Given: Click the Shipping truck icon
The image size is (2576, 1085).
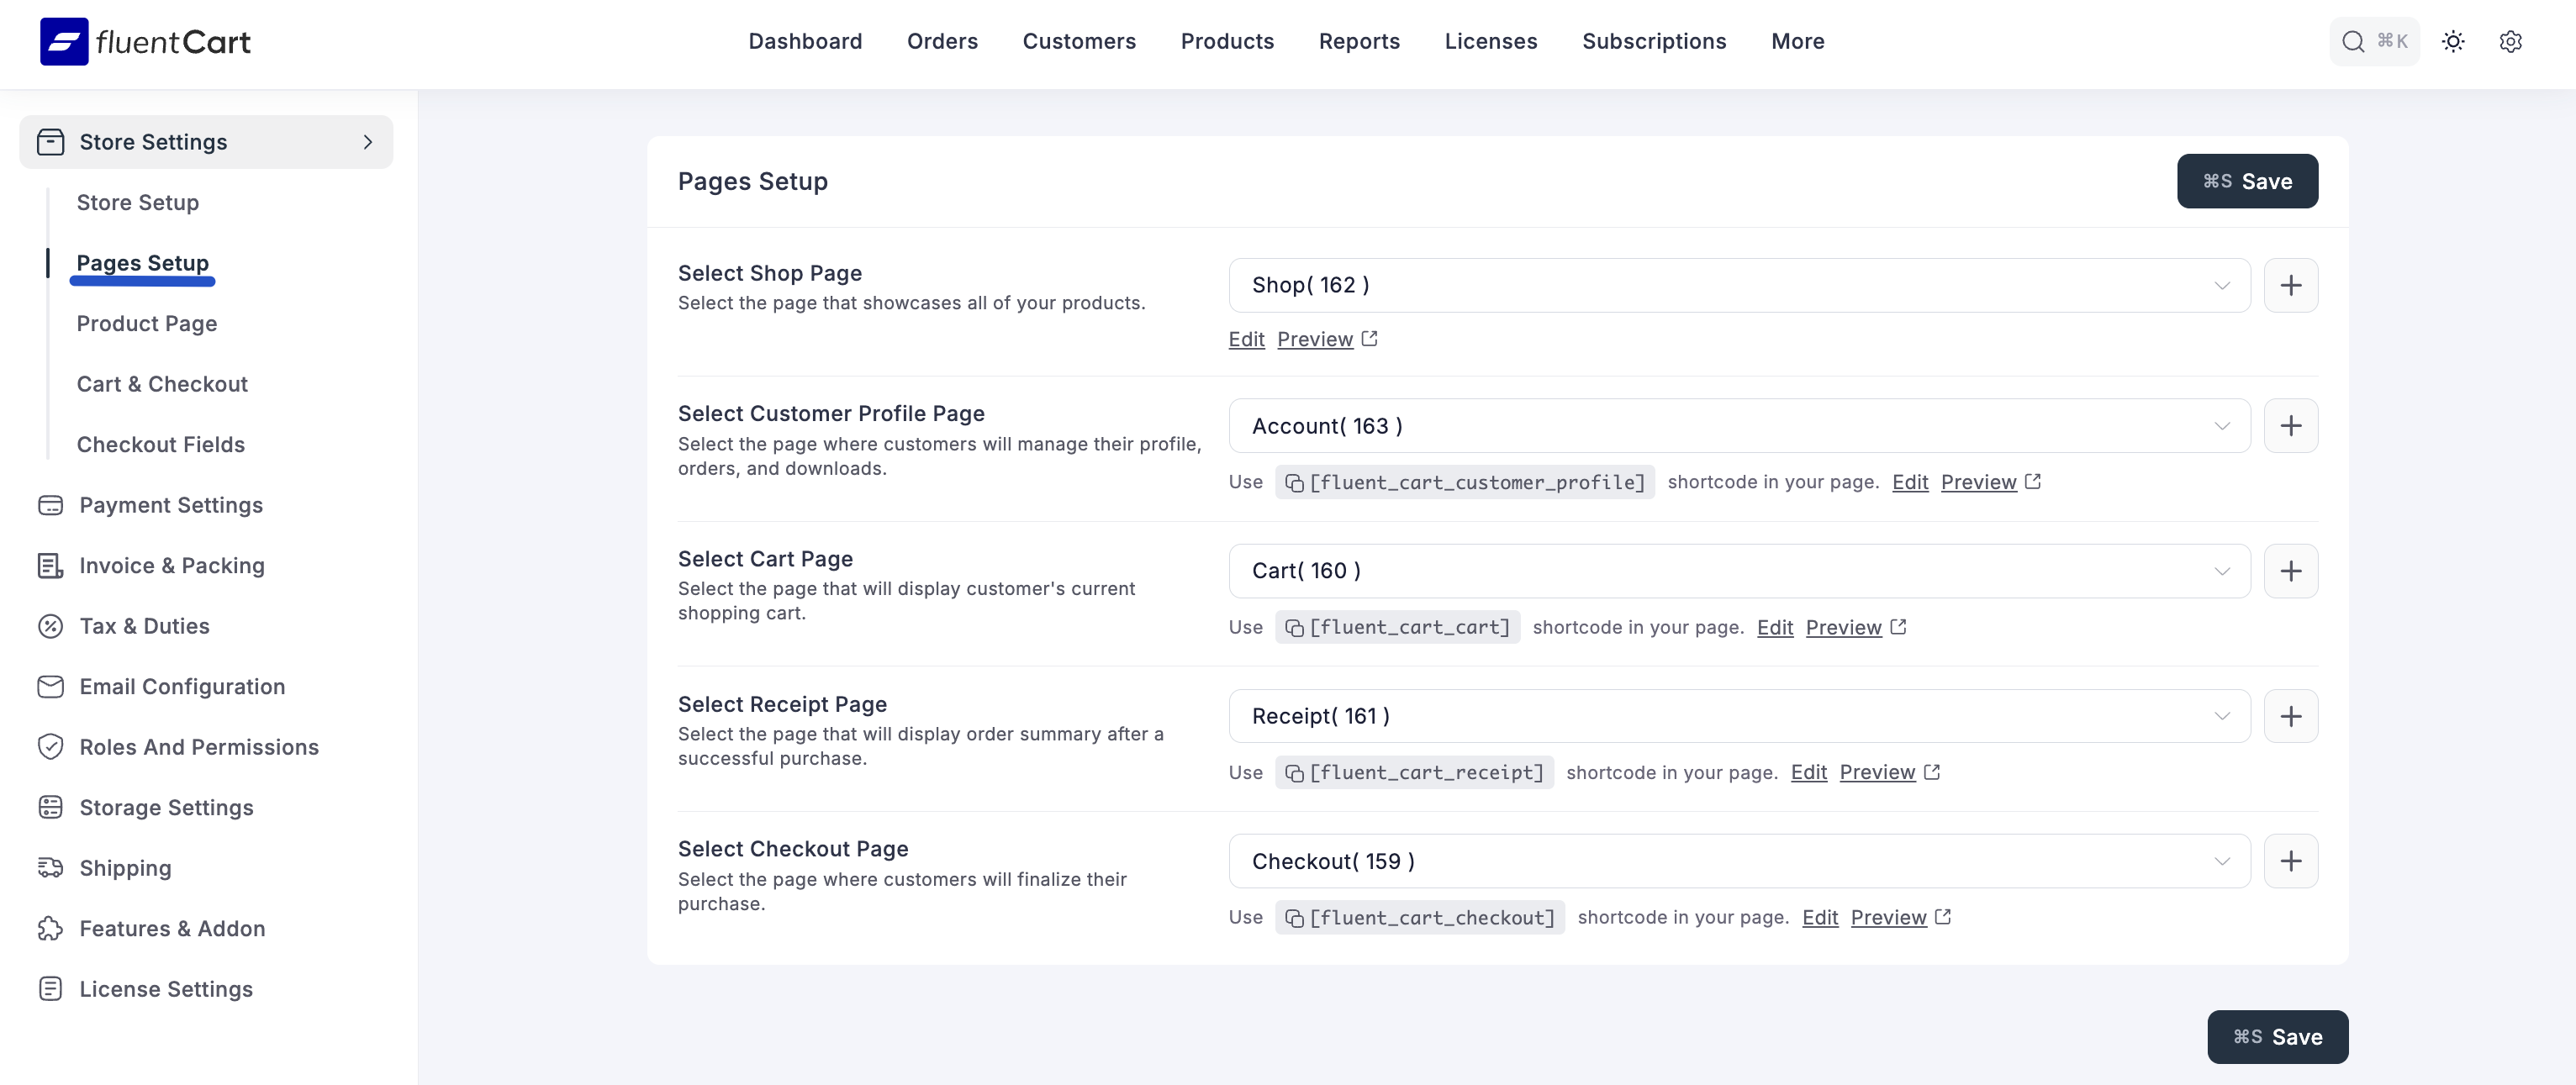Looking at the screenshot, I should (x=51, y=868).
